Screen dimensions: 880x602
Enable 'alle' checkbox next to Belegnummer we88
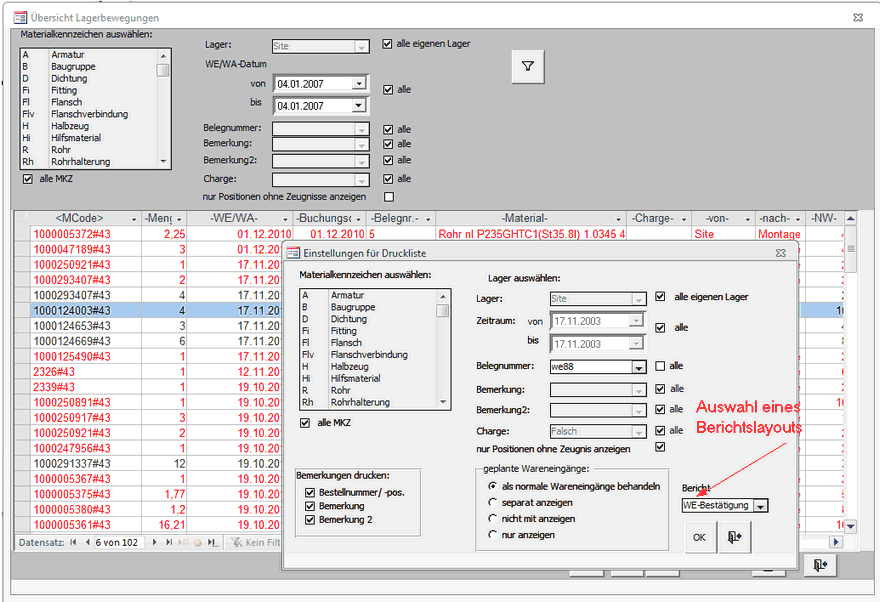(660, 366)
